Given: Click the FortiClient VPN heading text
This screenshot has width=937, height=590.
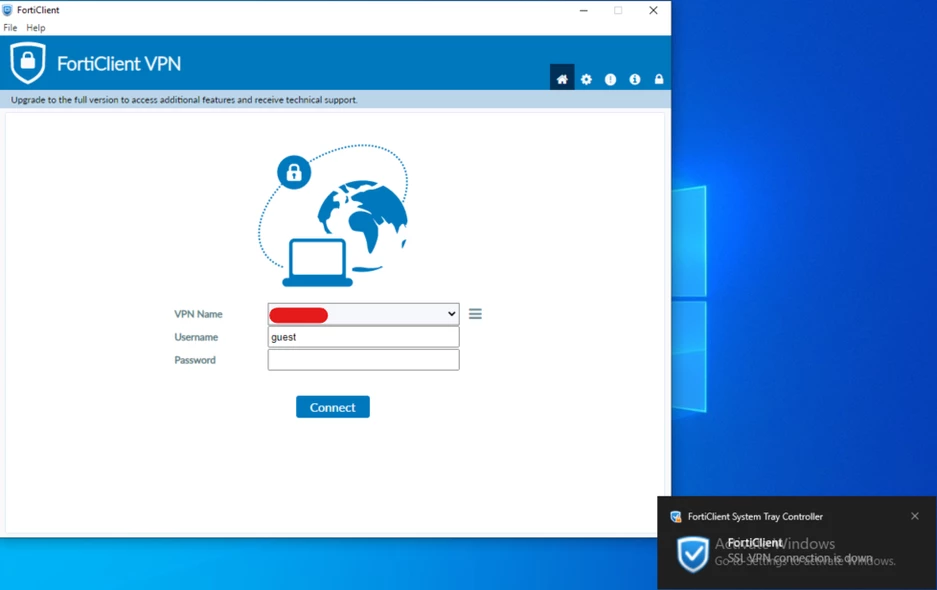Looking at the screenshot, I should [x=119, y=63].
